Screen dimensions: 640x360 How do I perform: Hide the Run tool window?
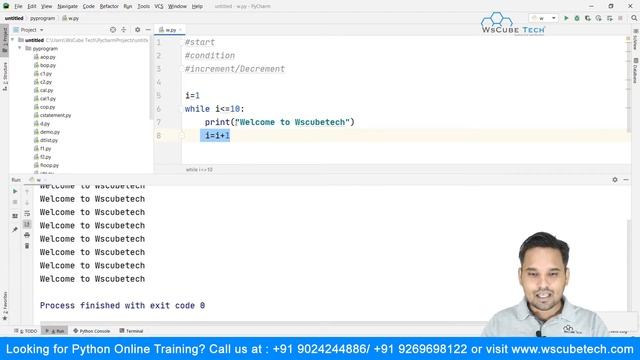click(626, 180)
